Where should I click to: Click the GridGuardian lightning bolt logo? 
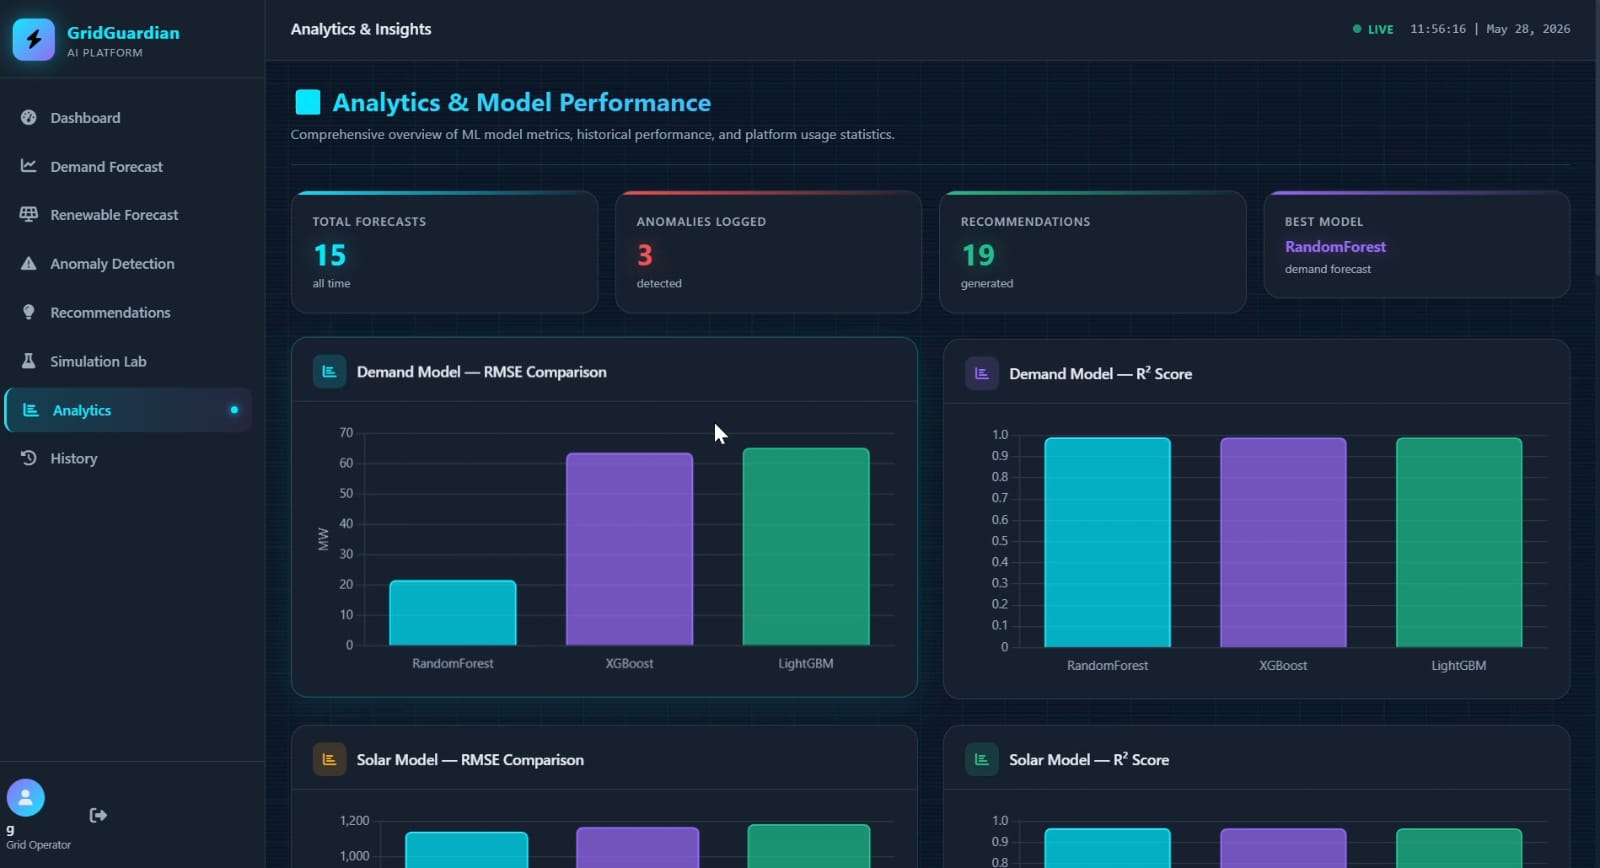[x=34, y=40]
